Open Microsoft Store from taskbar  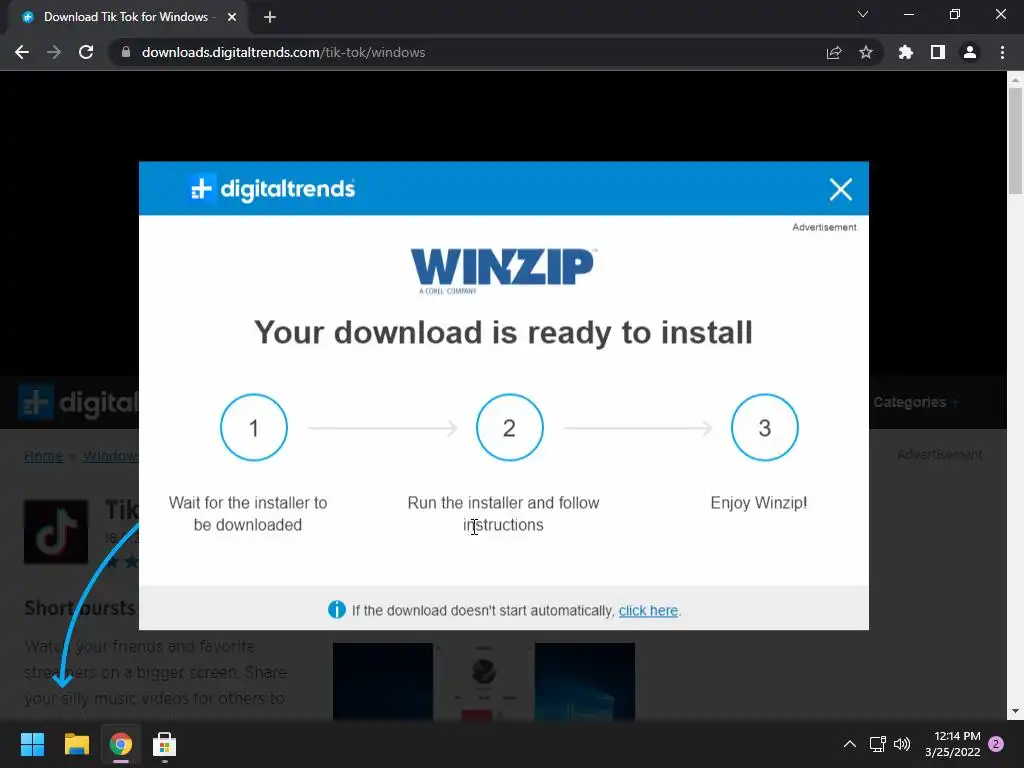[165, 744]
